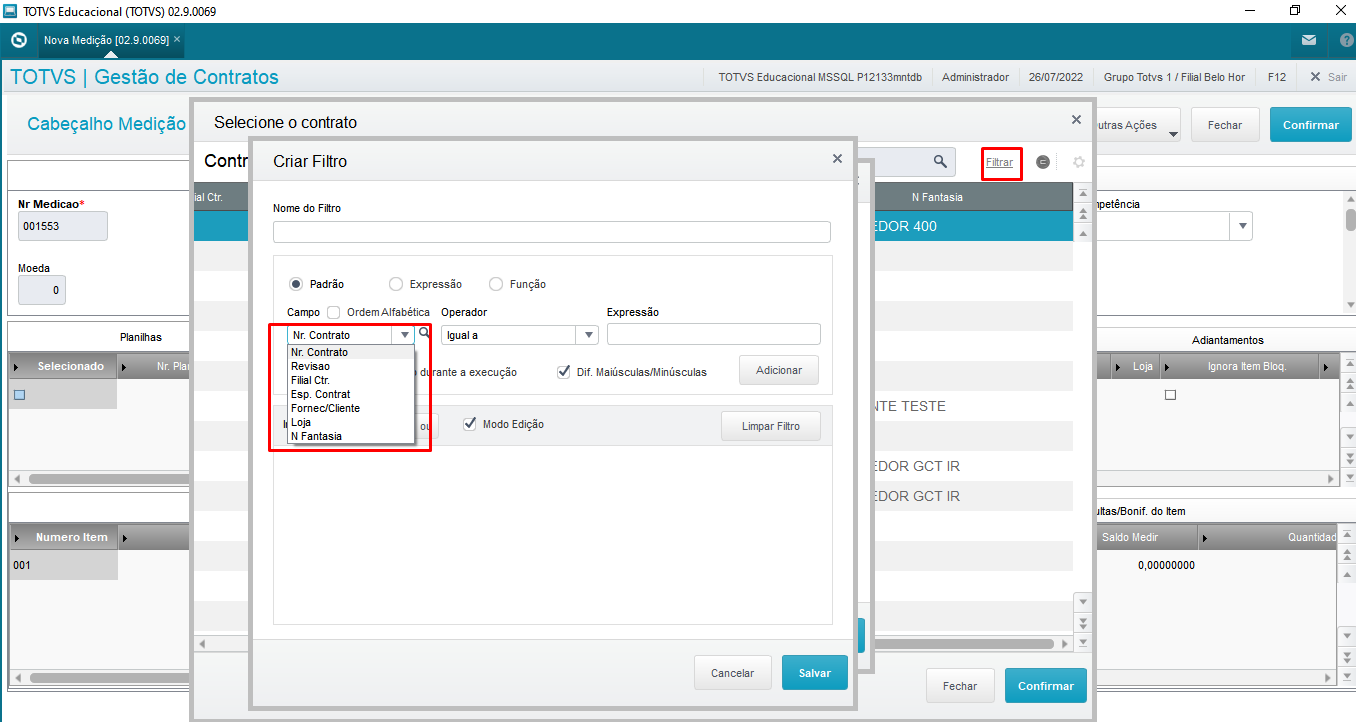Click Confirmar in Cabeçalho Medição header
The height and width of the screenshot is (722, 1356).
(1310, 125)
